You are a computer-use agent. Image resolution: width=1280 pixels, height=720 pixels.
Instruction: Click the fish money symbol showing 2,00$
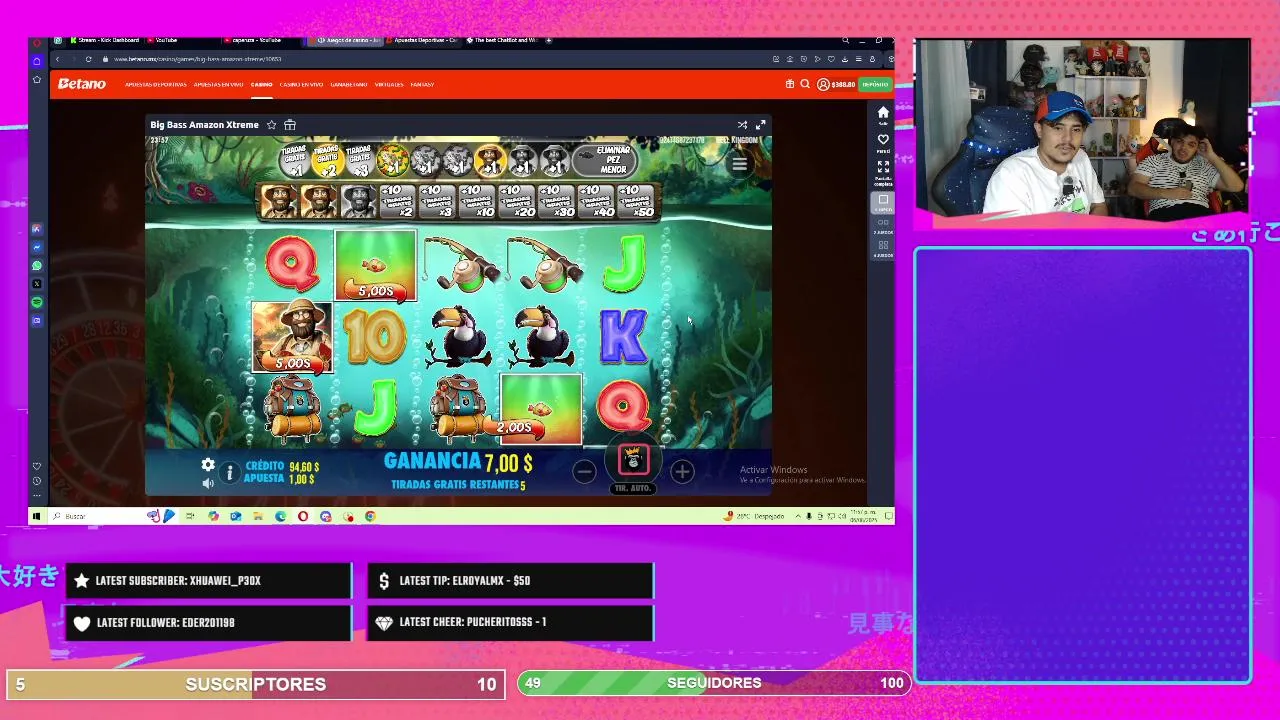pyautogui.click(x=540, y=409)
